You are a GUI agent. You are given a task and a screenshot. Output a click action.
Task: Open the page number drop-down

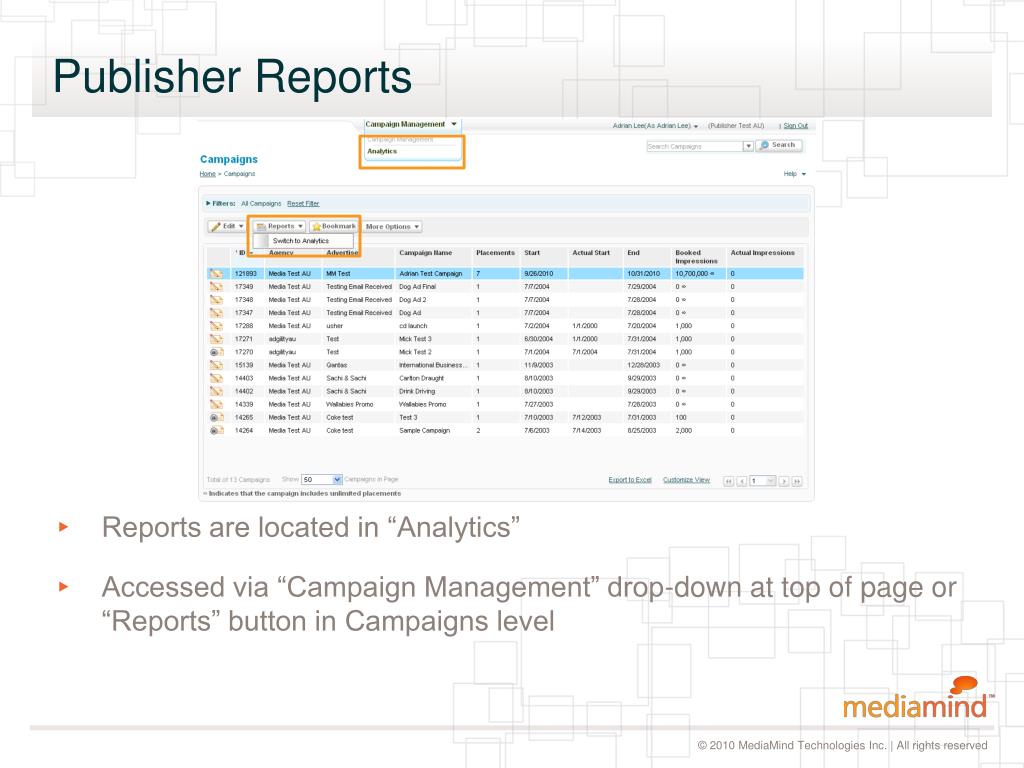(x=762, y=481)
